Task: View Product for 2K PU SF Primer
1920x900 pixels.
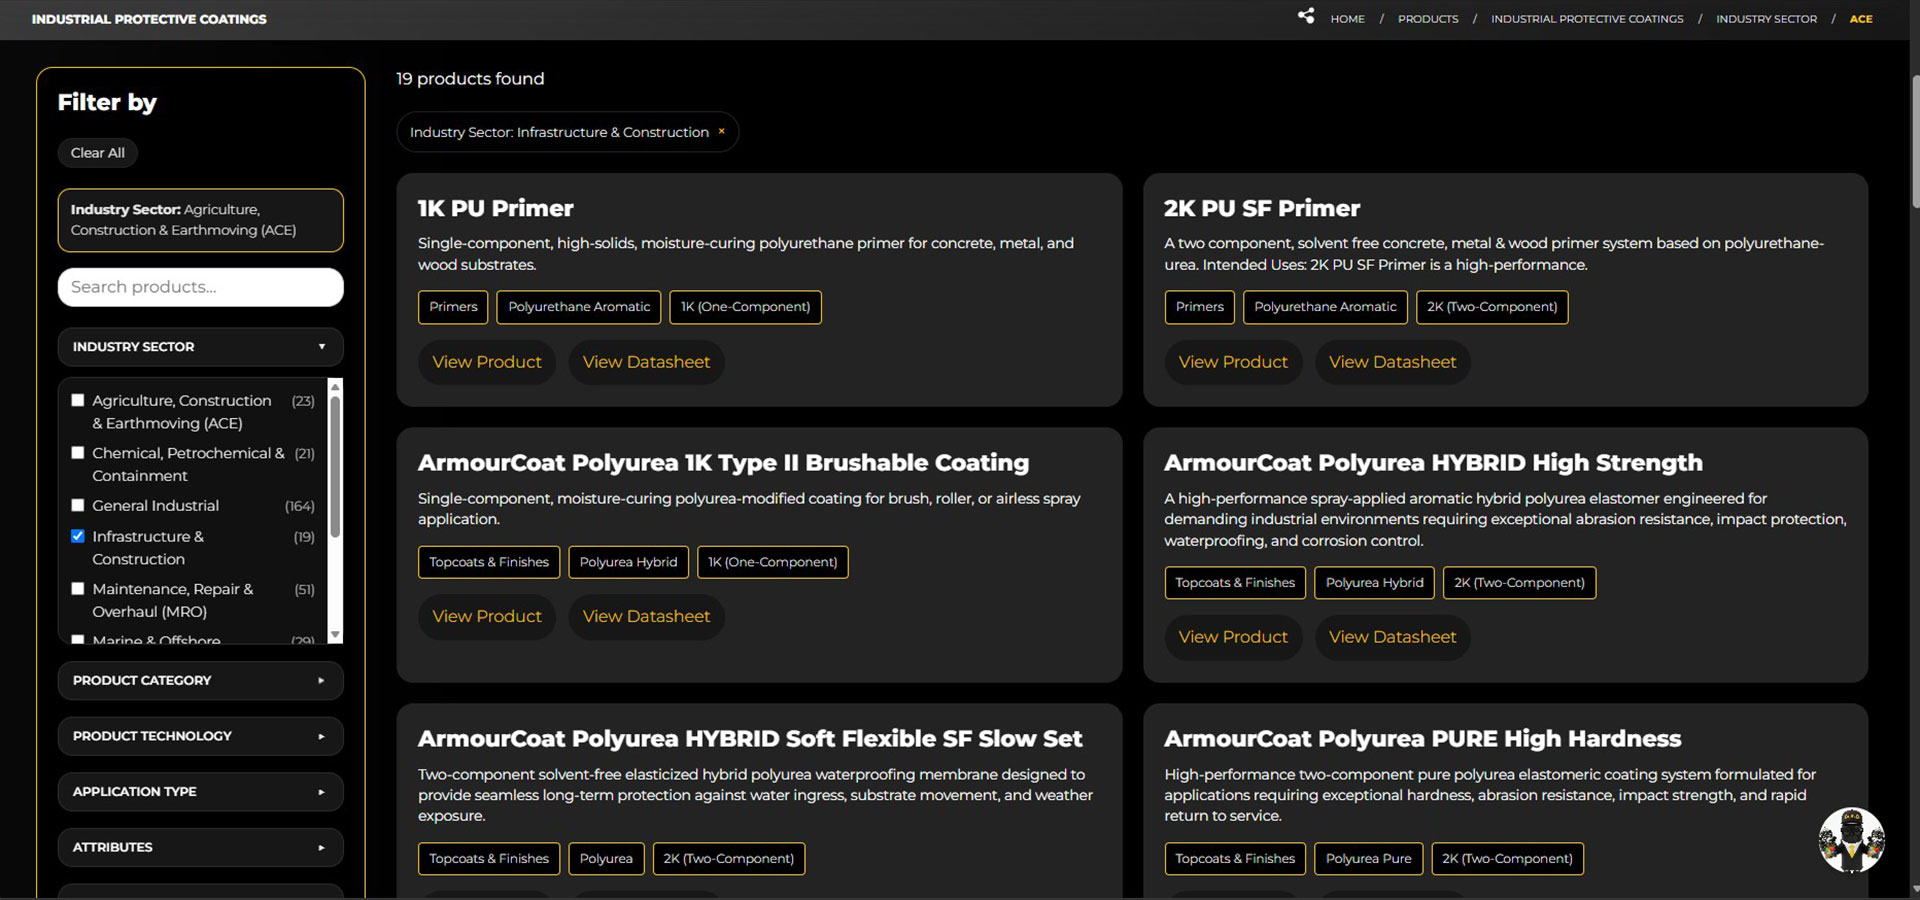Action: point(1233,362)
